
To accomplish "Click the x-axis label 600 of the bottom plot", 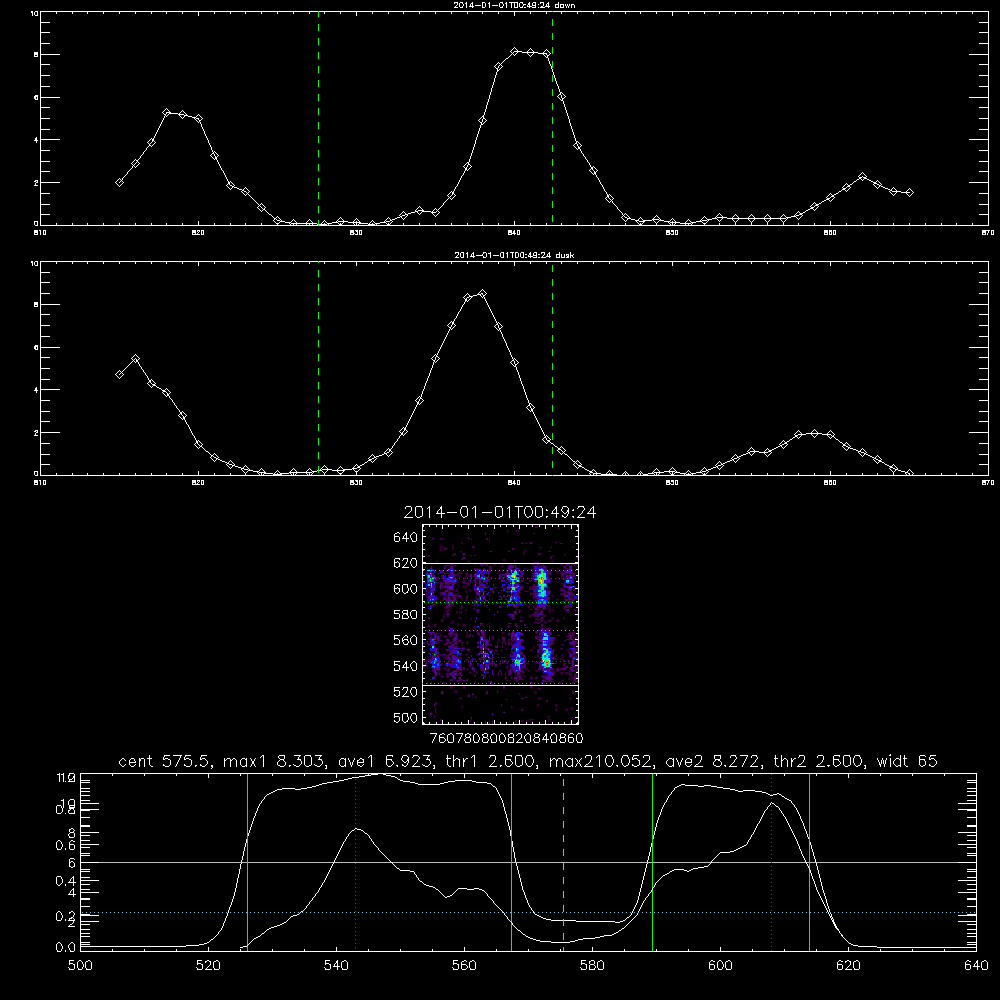I will tap(720, 966).
